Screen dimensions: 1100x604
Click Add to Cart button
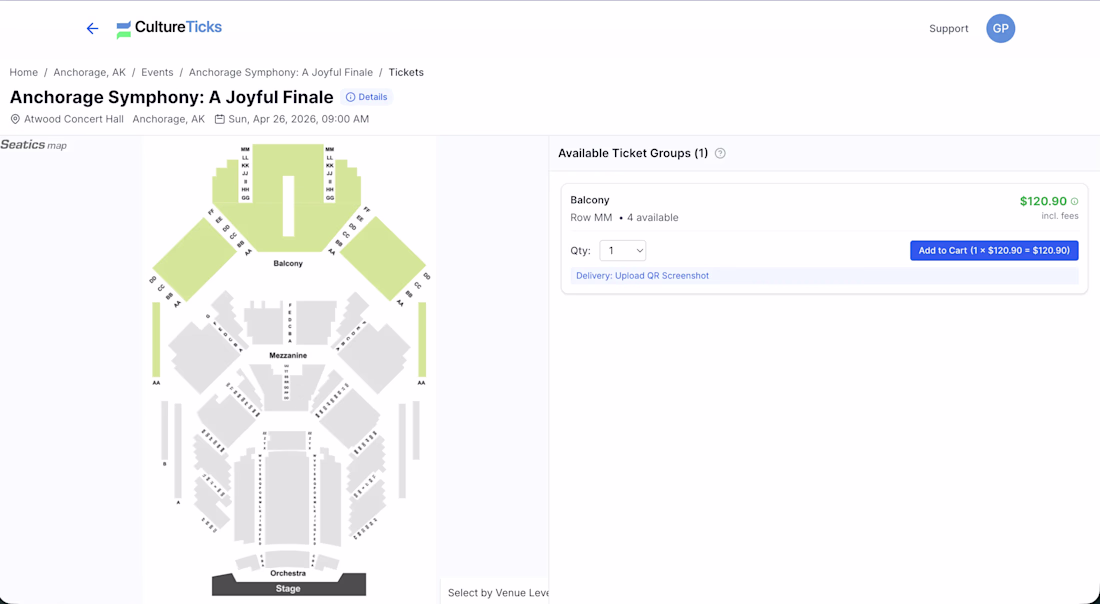pyautogui.click(x=994, y=251)
